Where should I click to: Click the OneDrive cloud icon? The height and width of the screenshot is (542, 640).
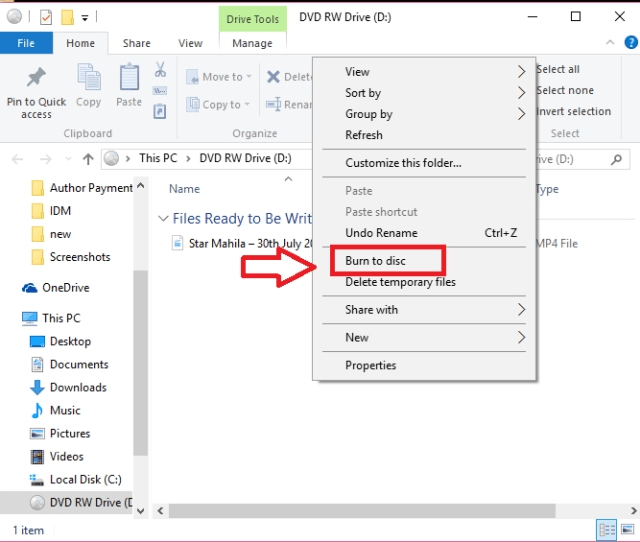click(29, 288)
